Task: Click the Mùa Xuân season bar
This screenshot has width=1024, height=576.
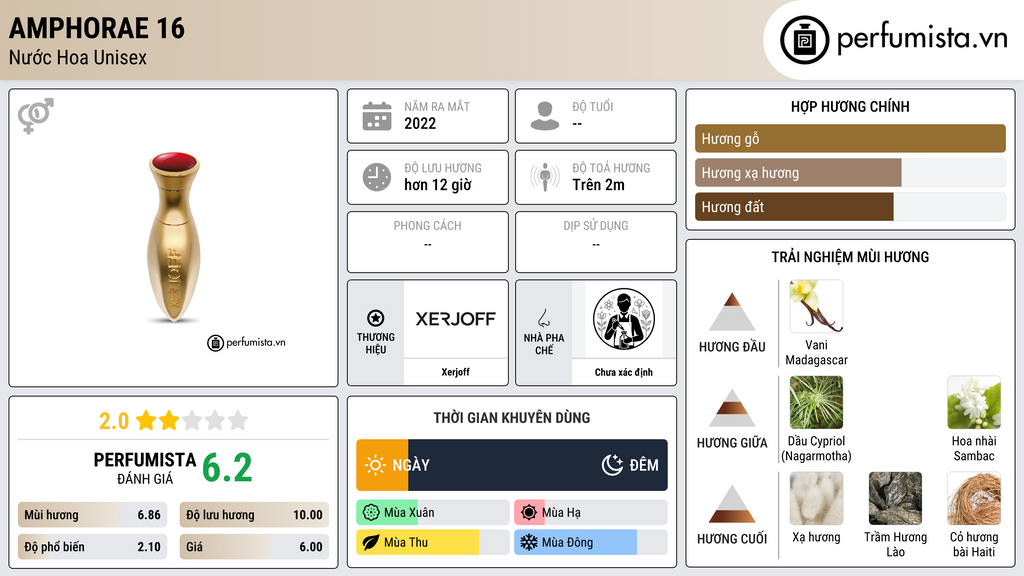Action: click(x=433, y=513)
